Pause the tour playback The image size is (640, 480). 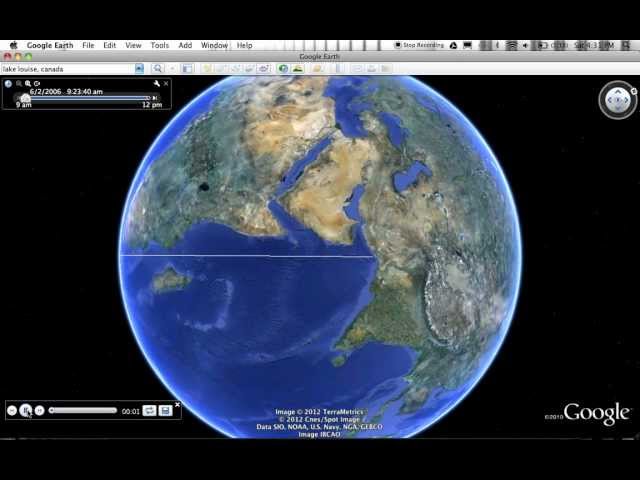pos(26,410)
